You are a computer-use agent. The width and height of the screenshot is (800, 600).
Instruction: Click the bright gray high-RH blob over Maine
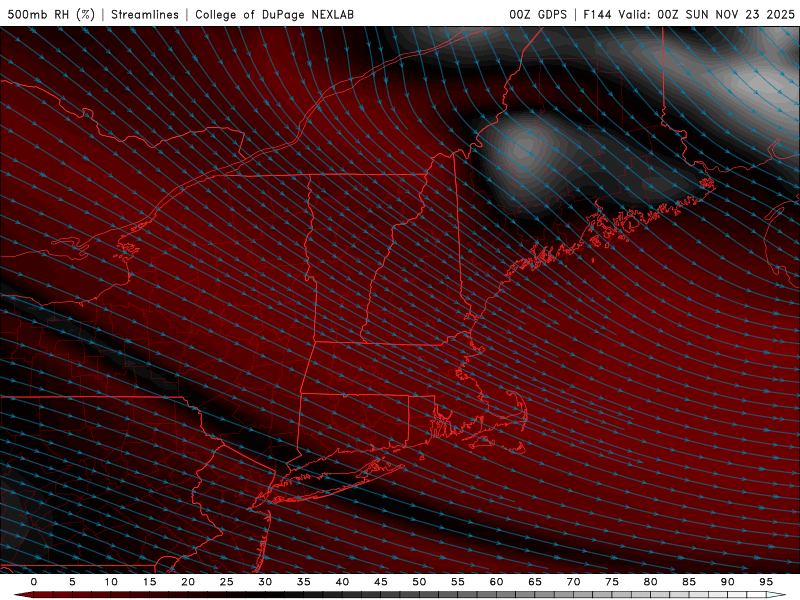pyautogui.click(x=526, y=151)
